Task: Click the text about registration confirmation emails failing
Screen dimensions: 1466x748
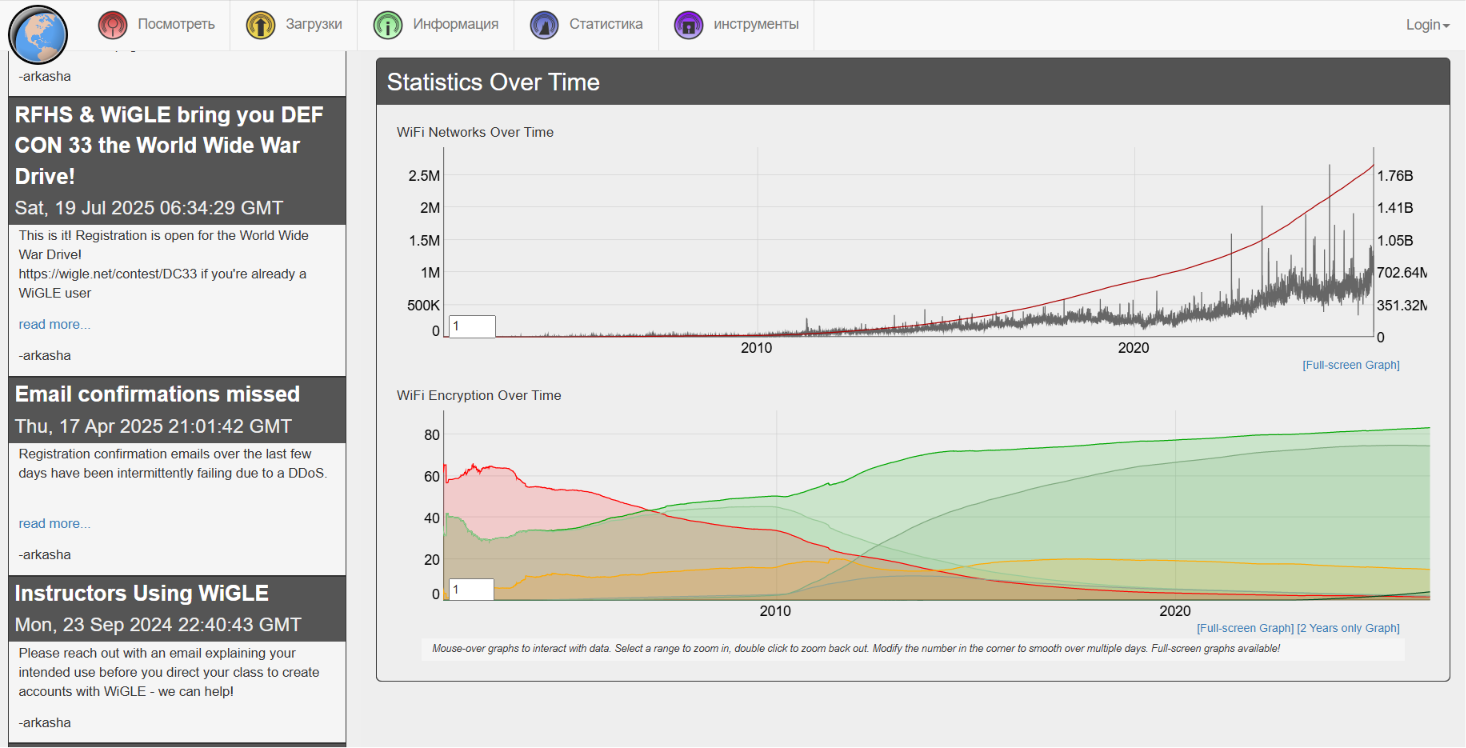Action: pyautogui.click(x=173, y=463)
